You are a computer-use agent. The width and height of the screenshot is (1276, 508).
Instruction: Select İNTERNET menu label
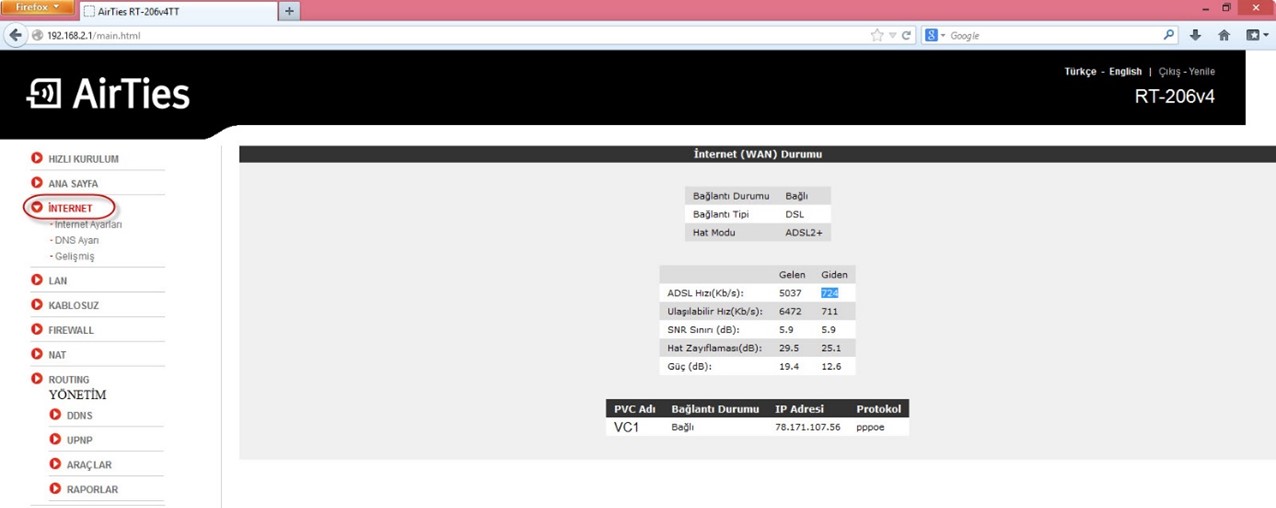[70, 208]
